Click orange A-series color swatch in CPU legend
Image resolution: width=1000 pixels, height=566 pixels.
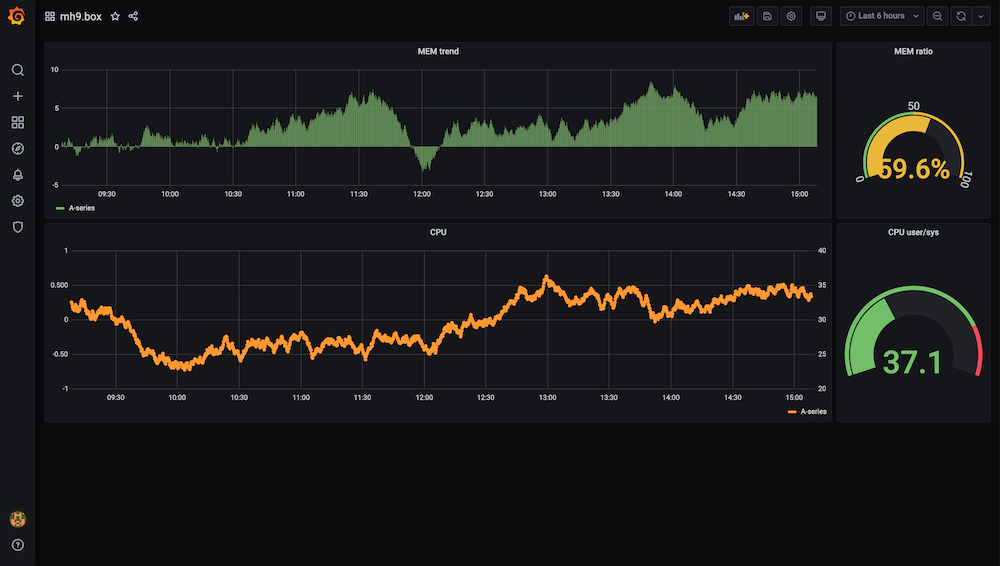(792, 412)
